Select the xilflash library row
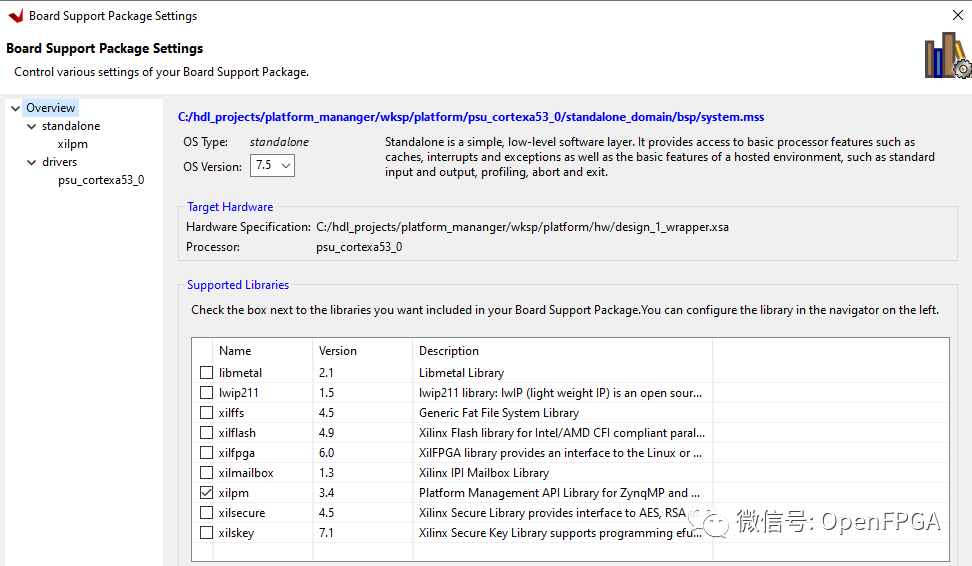 pyautogui.click(x=237, y=433)
